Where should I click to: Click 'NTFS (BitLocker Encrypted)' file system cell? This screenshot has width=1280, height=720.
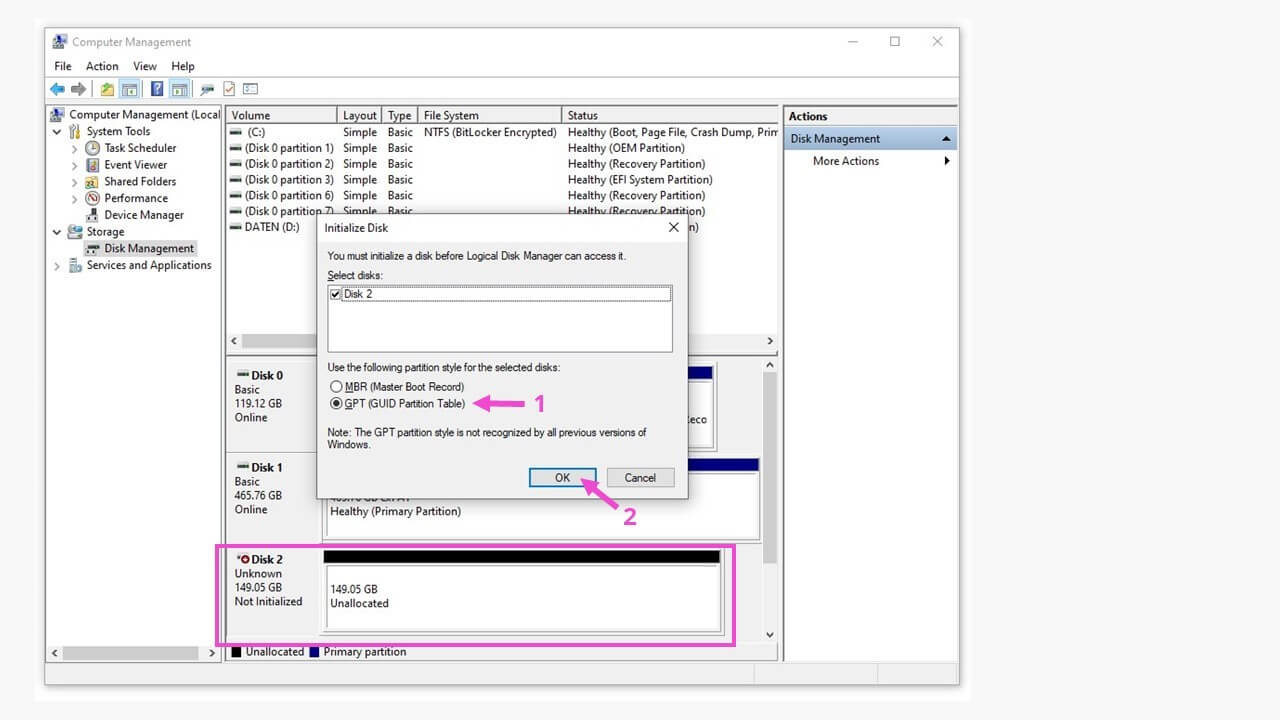(x=490, y=132)
